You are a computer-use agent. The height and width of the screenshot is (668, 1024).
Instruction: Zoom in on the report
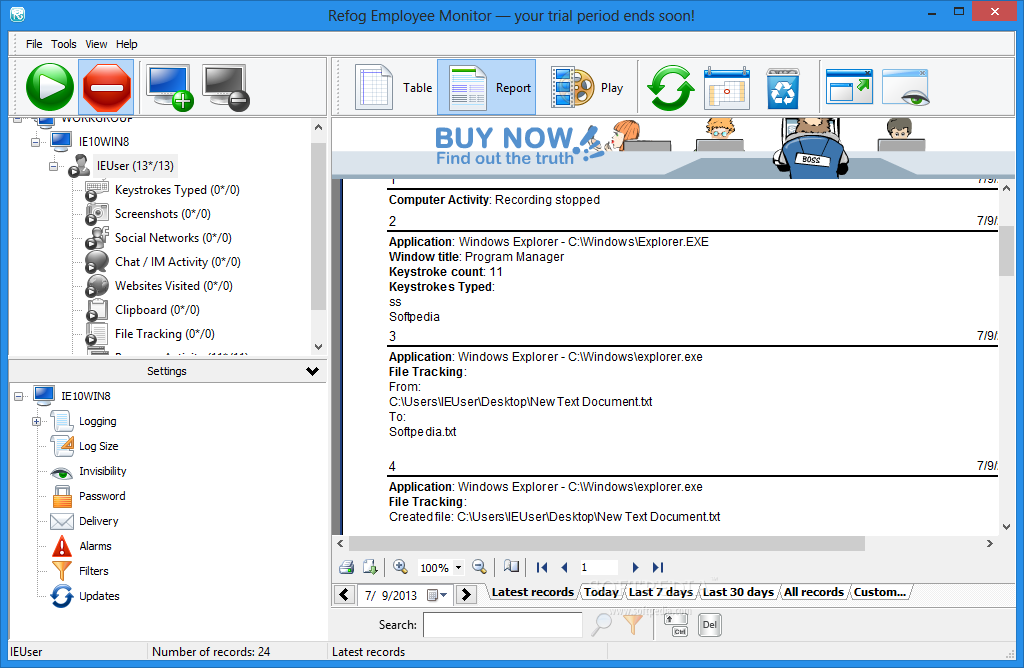click(400, 567)
